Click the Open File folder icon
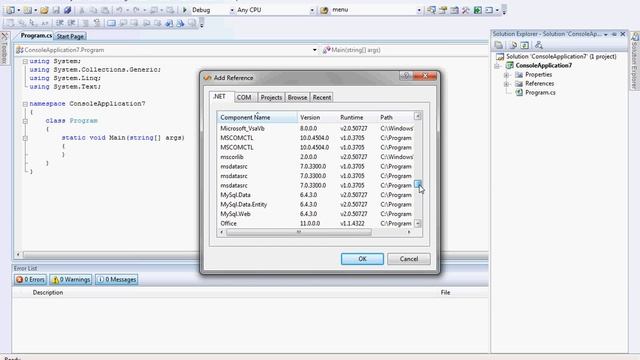The width and height of the screenshot is (640, 360). (x=44, y=10)
